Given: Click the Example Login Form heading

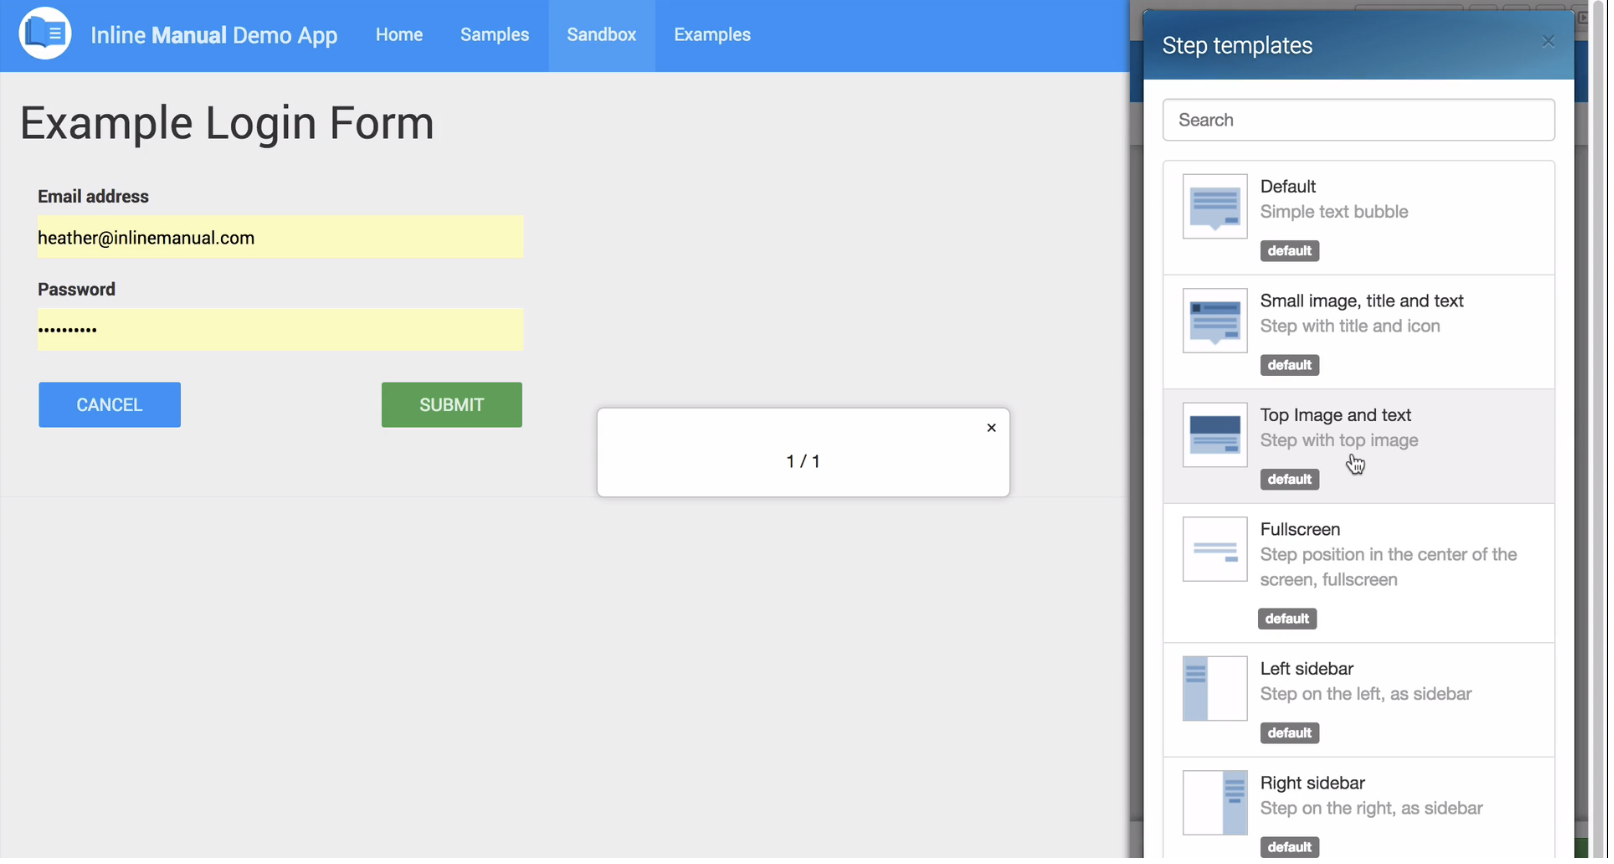Looking at the screenshot, I should click(x=228, y=124).
